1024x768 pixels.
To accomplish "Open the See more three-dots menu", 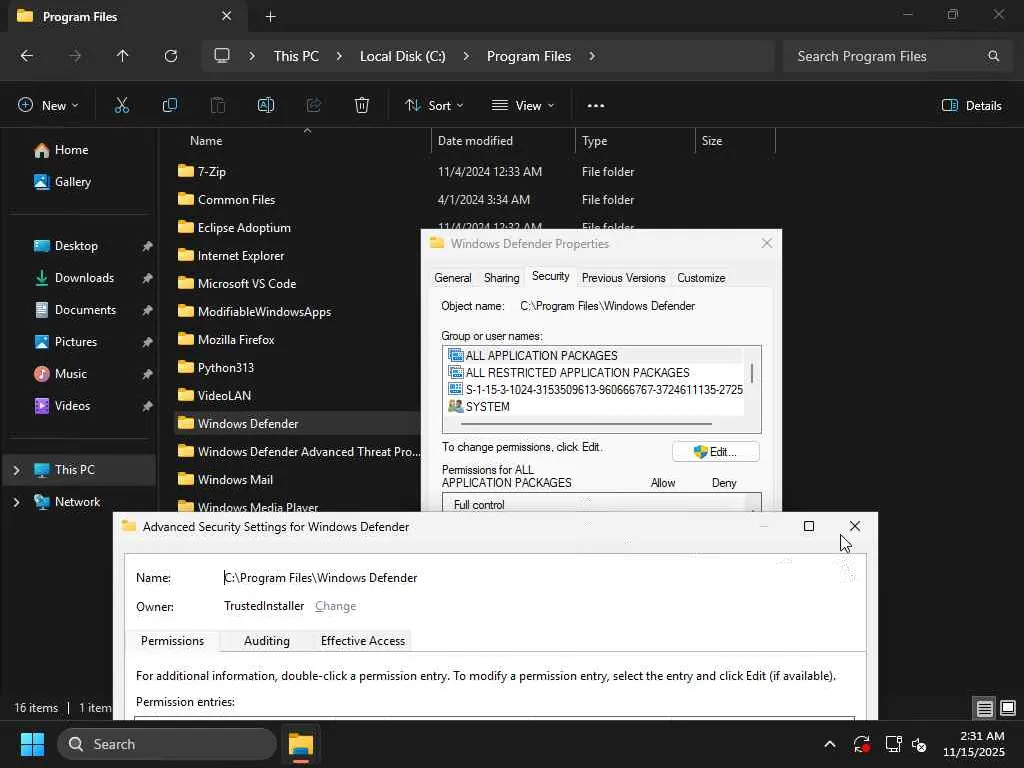I will pos(596,105).
